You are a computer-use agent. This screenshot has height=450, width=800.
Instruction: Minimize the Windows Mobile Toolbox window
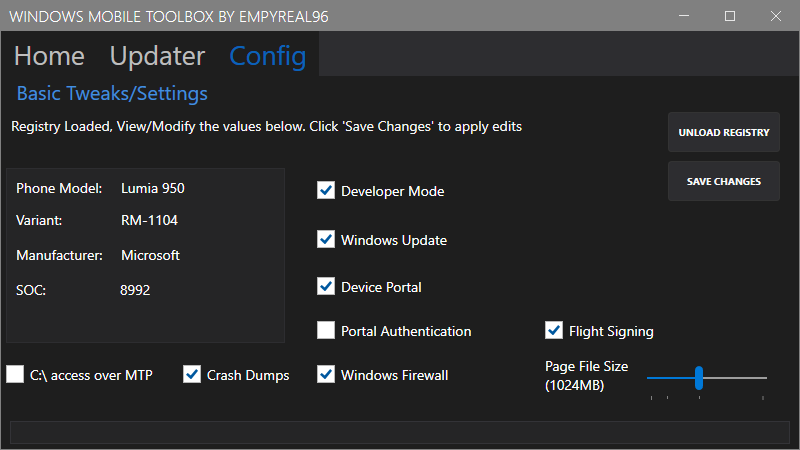(684, 16)
